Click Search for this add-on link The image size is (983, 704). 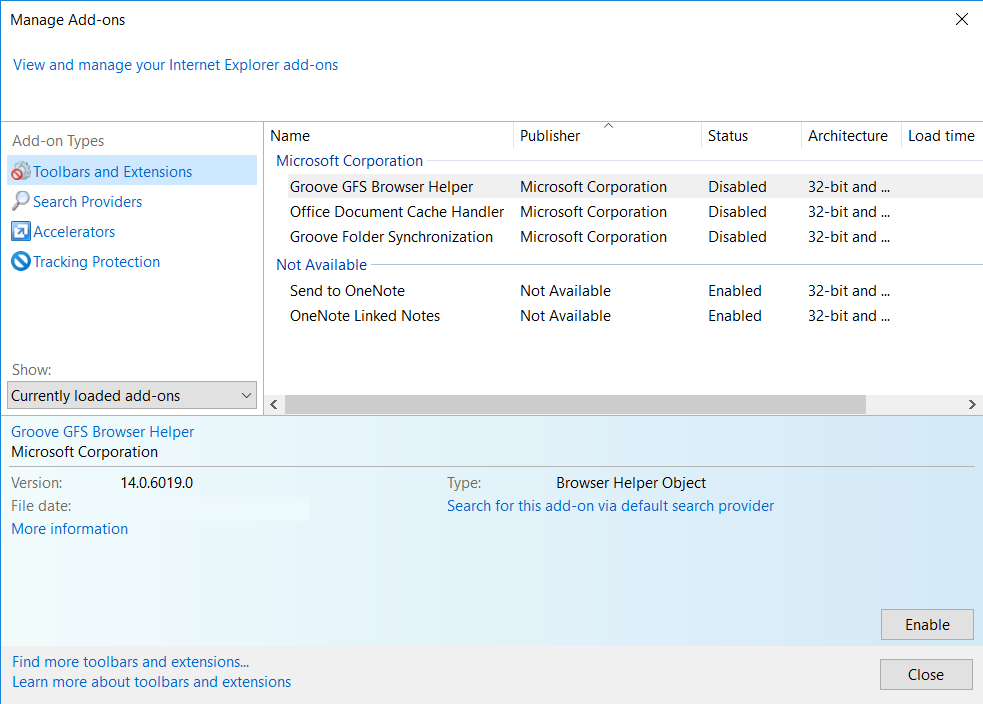pyautogui.click(x=610, y=506)
